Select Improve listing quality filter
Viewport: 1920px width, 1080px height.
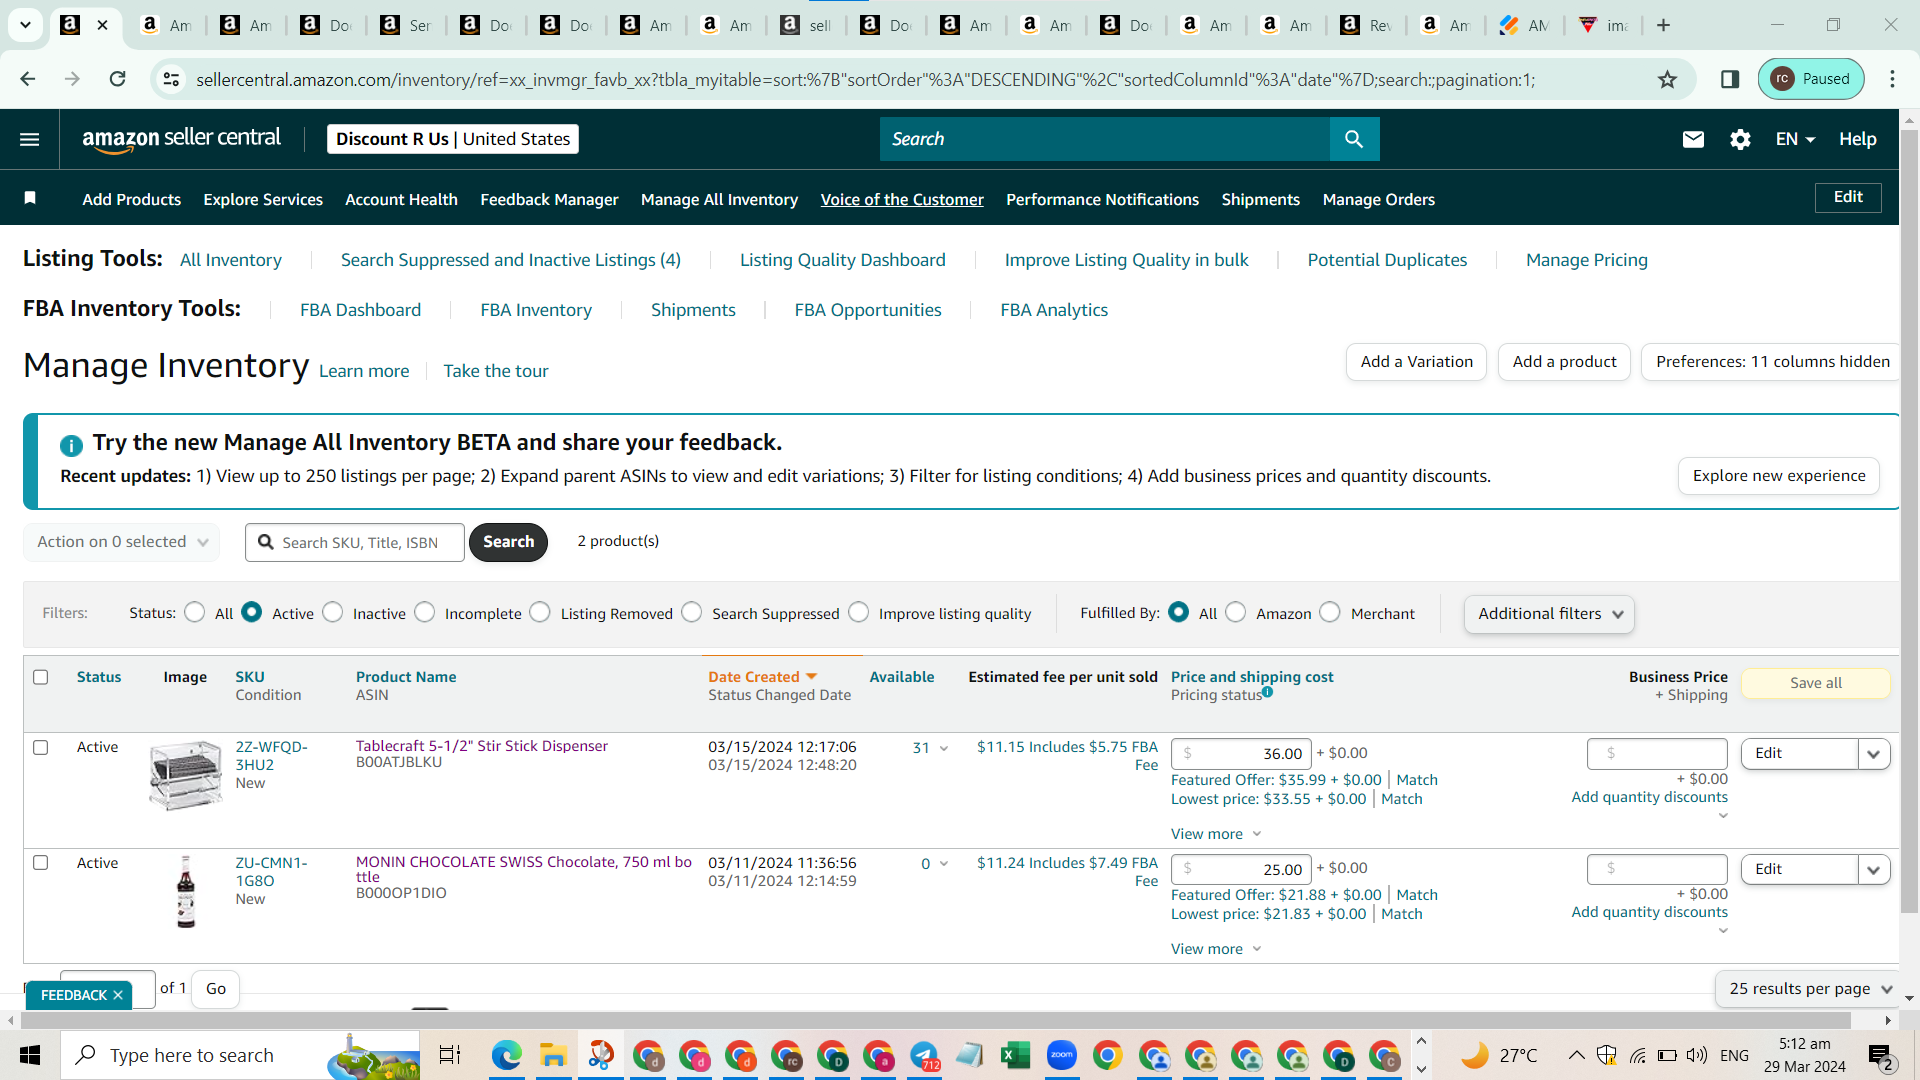pyautogui.click(x=859, y=612)
